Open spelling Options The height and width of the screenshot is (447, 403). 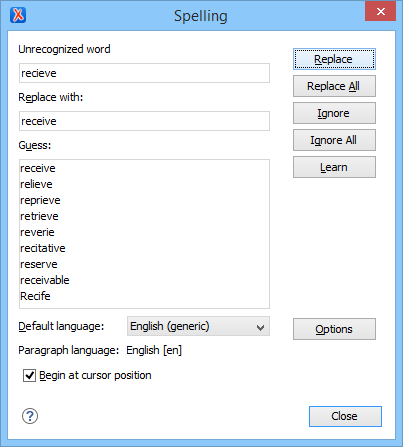(334, 329)
